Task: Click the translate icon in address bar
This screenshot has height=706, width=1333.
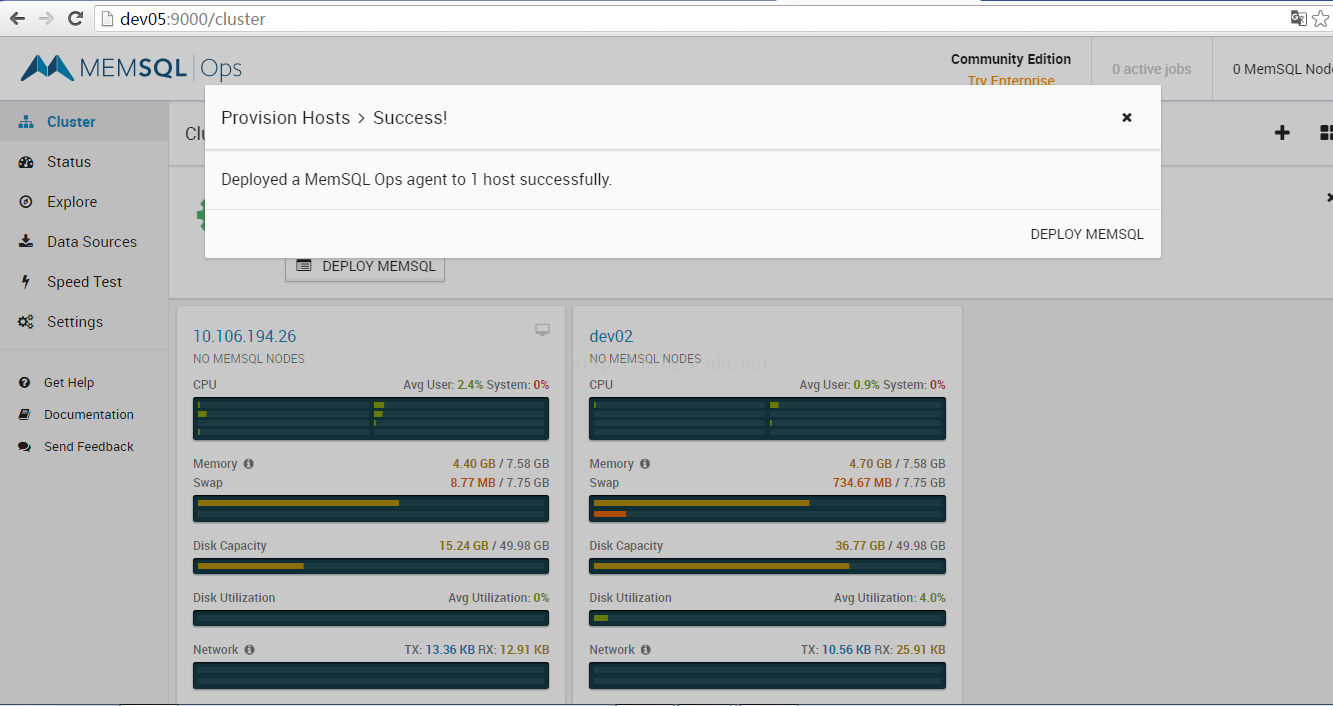Action: click(1299, 18)
